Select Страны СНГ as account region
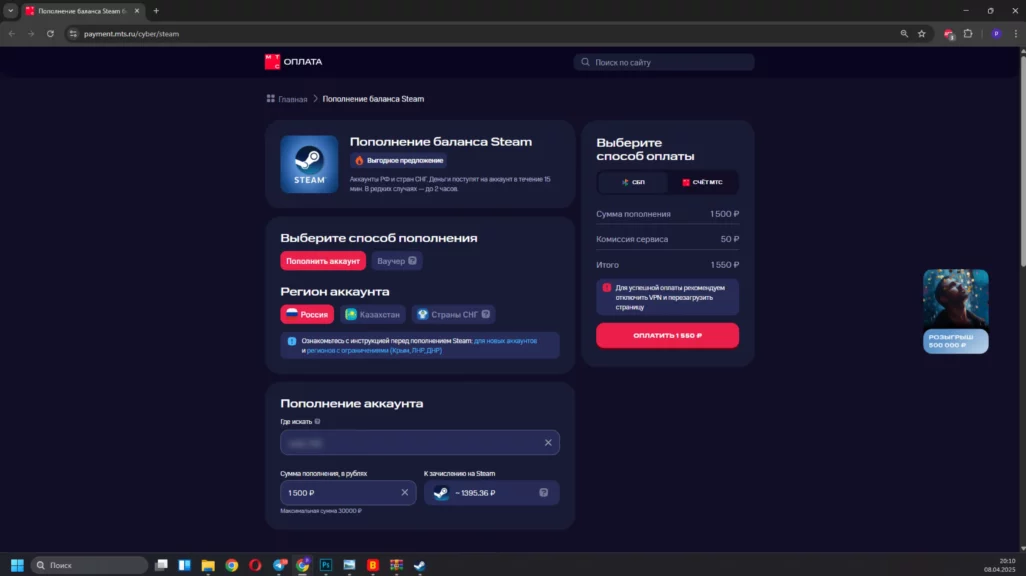This screenshot has height=576, width=1026. click(453, 314)
